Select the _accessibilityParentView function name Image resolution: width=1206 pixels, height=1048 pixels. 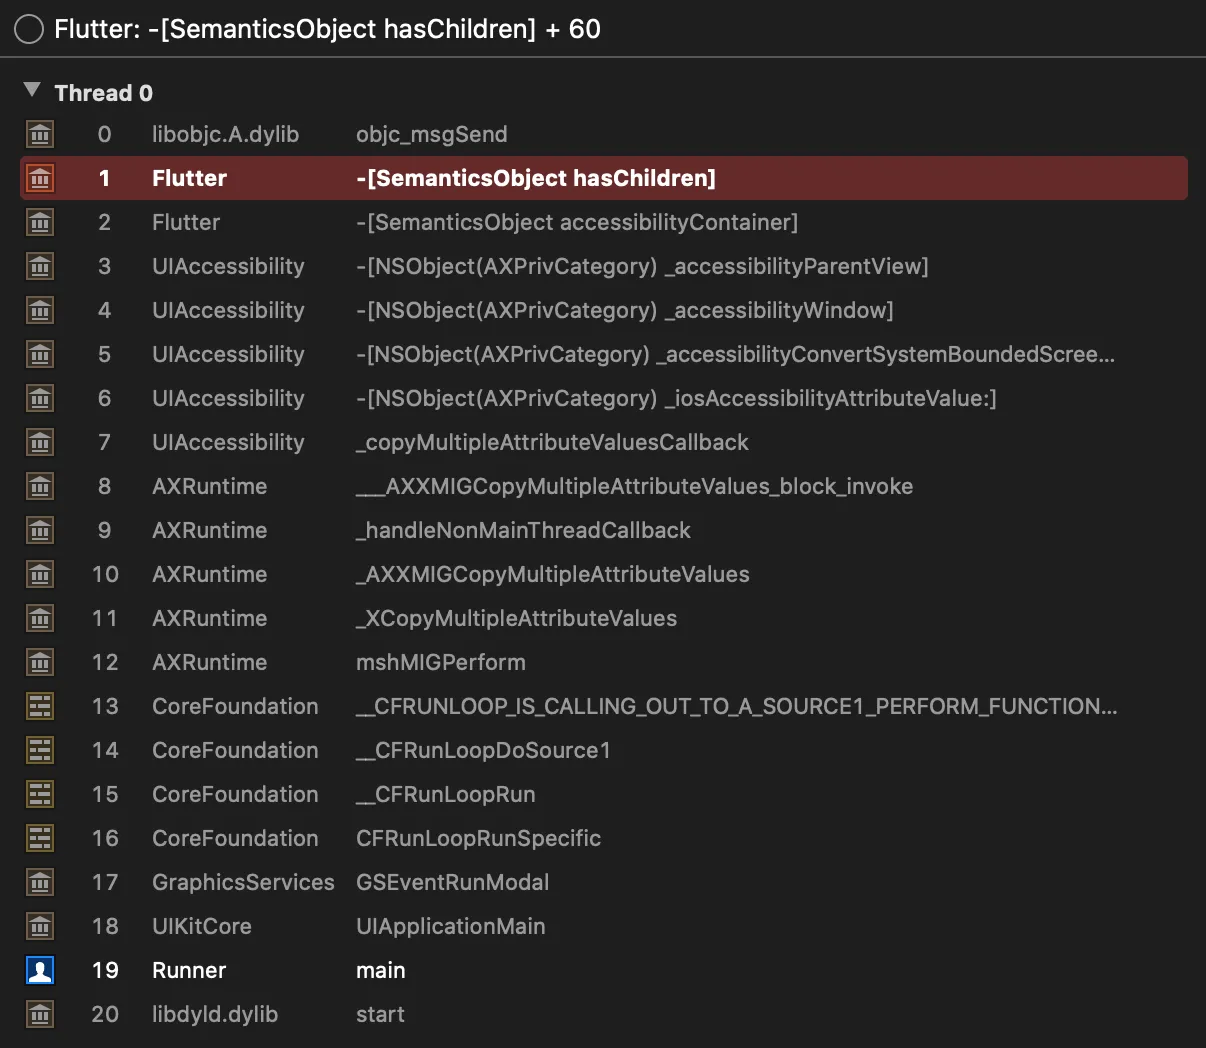pyautogui.click(x=643, y=267)
